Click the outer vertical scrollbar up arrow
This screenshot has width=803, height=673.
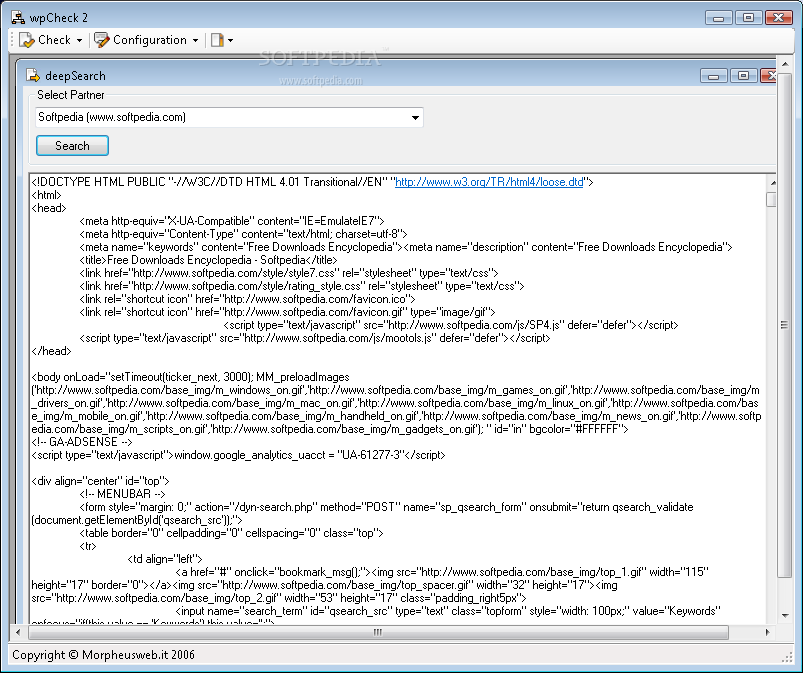tap(785, 64)
